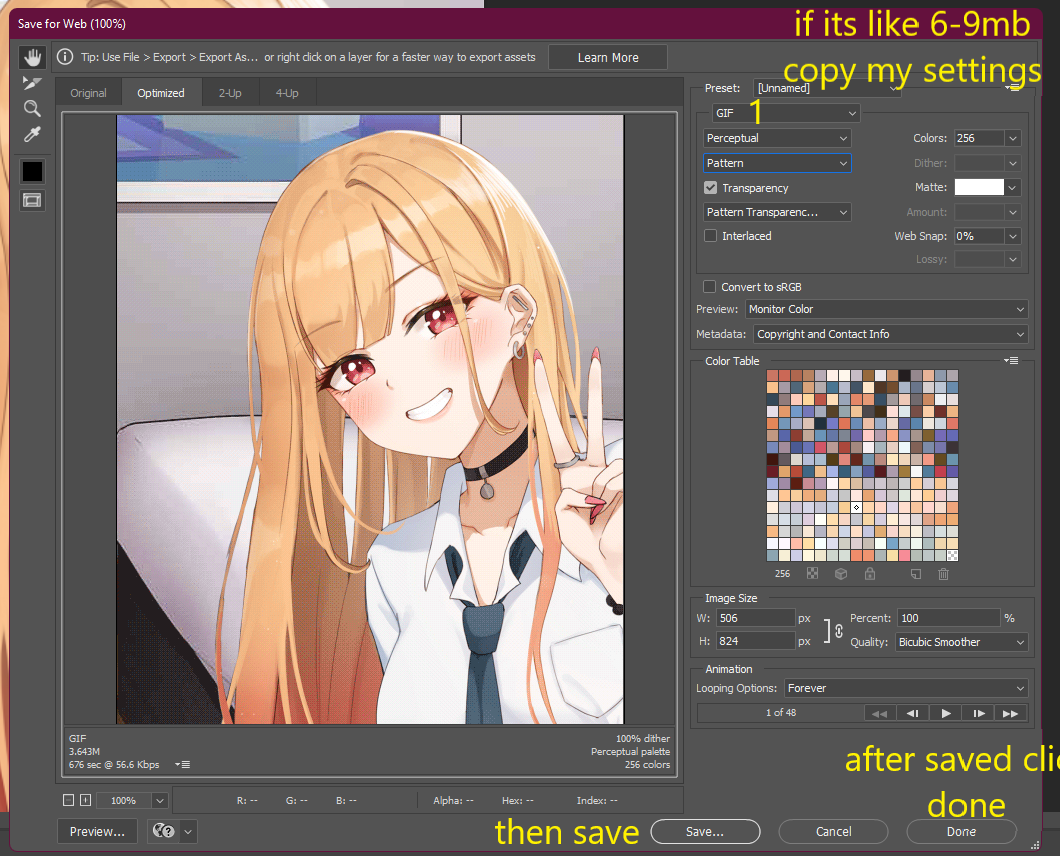Select the transparent swatch in Color Table

953,556
